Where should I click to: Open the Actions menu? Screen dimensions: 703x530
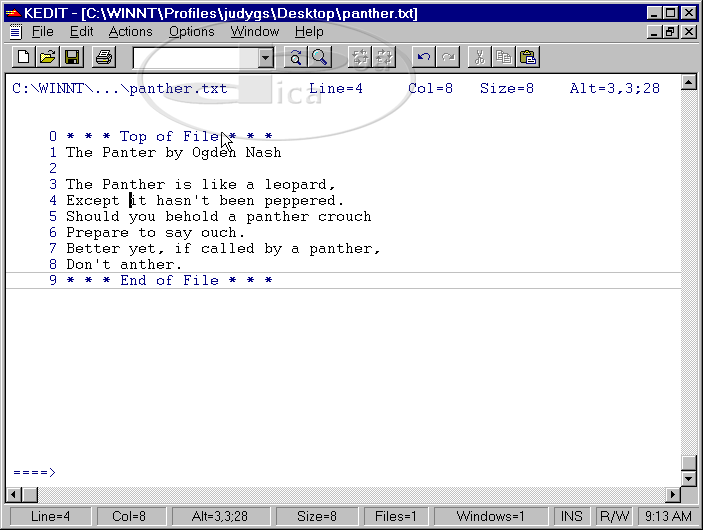click(130, 32)
